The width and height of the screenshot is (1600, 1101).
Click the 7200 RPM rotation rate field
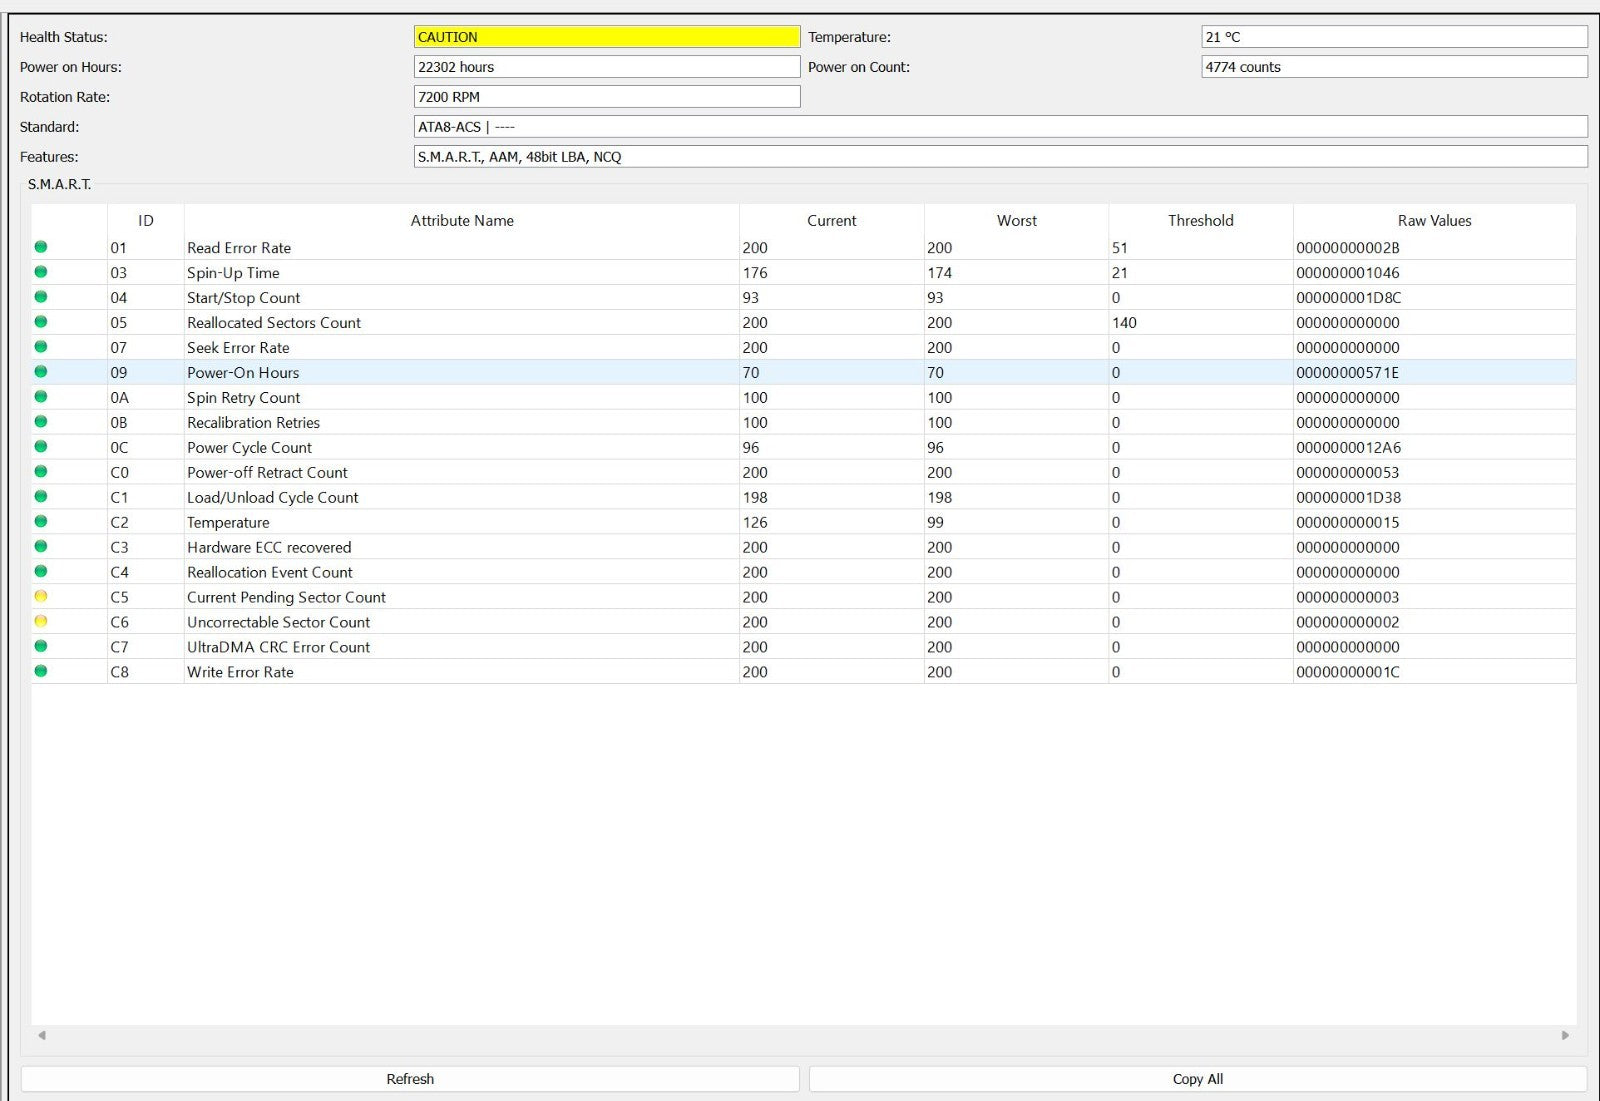click(607, 97)
